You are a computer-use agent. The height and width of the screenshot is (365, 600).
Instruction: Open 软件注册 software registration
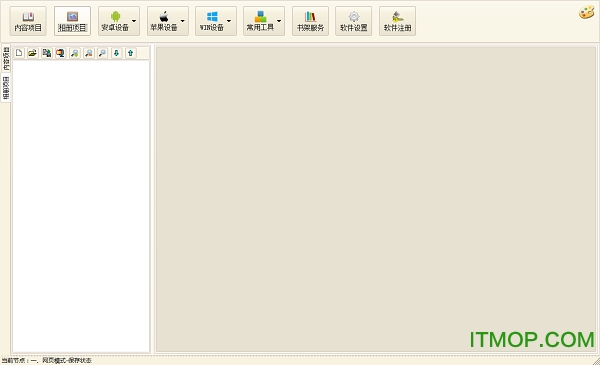tap(397, 21)
